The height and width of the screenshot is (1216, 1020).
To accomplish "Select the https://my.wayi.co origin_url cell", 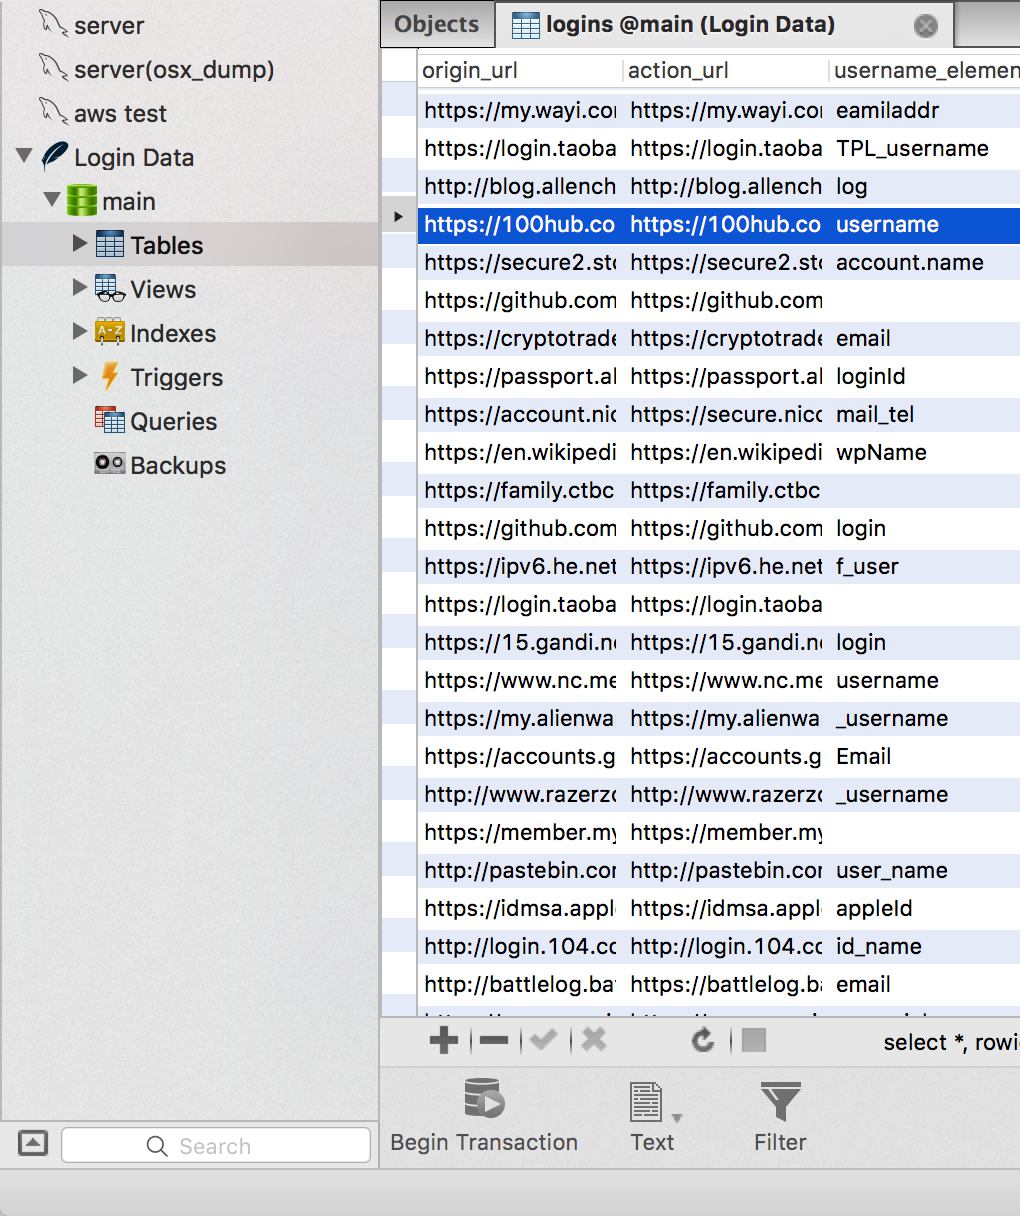I will pyautogui.click(x=519, y=110).
